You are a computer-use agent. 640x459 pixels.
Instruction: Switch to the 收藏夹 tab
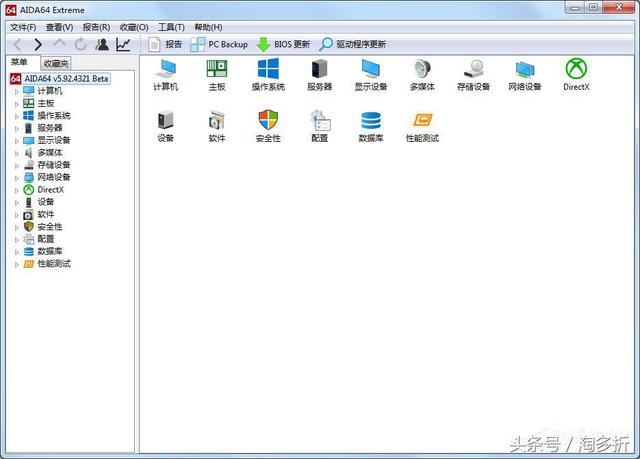click(56, 63)
